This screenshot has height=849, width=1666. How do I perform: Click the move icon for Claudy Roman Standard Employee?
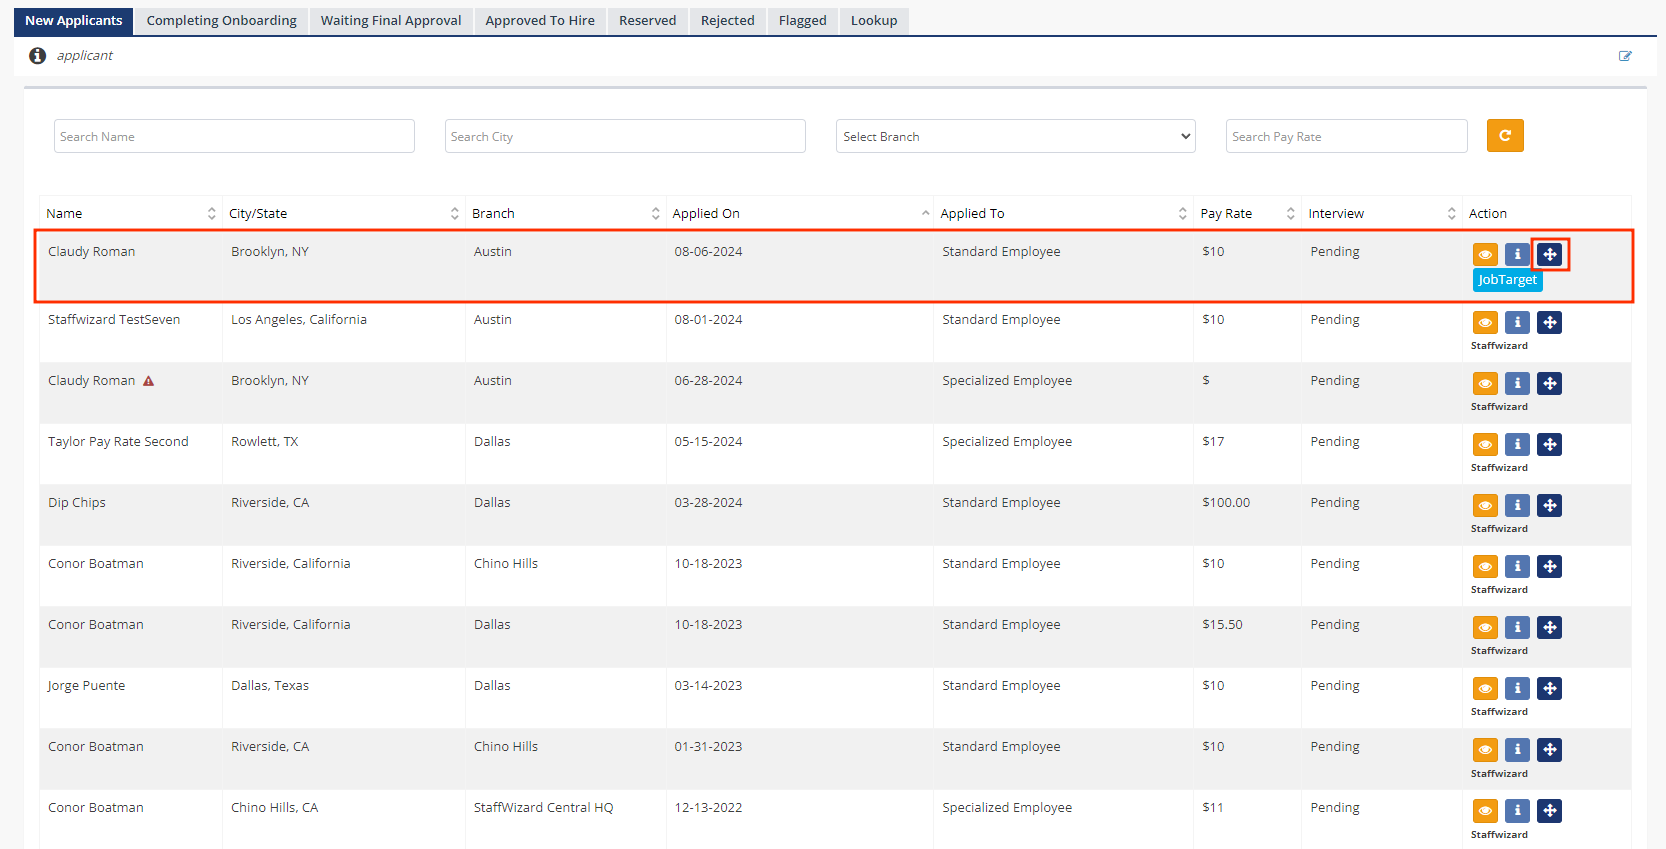[x=1549, y=254]
